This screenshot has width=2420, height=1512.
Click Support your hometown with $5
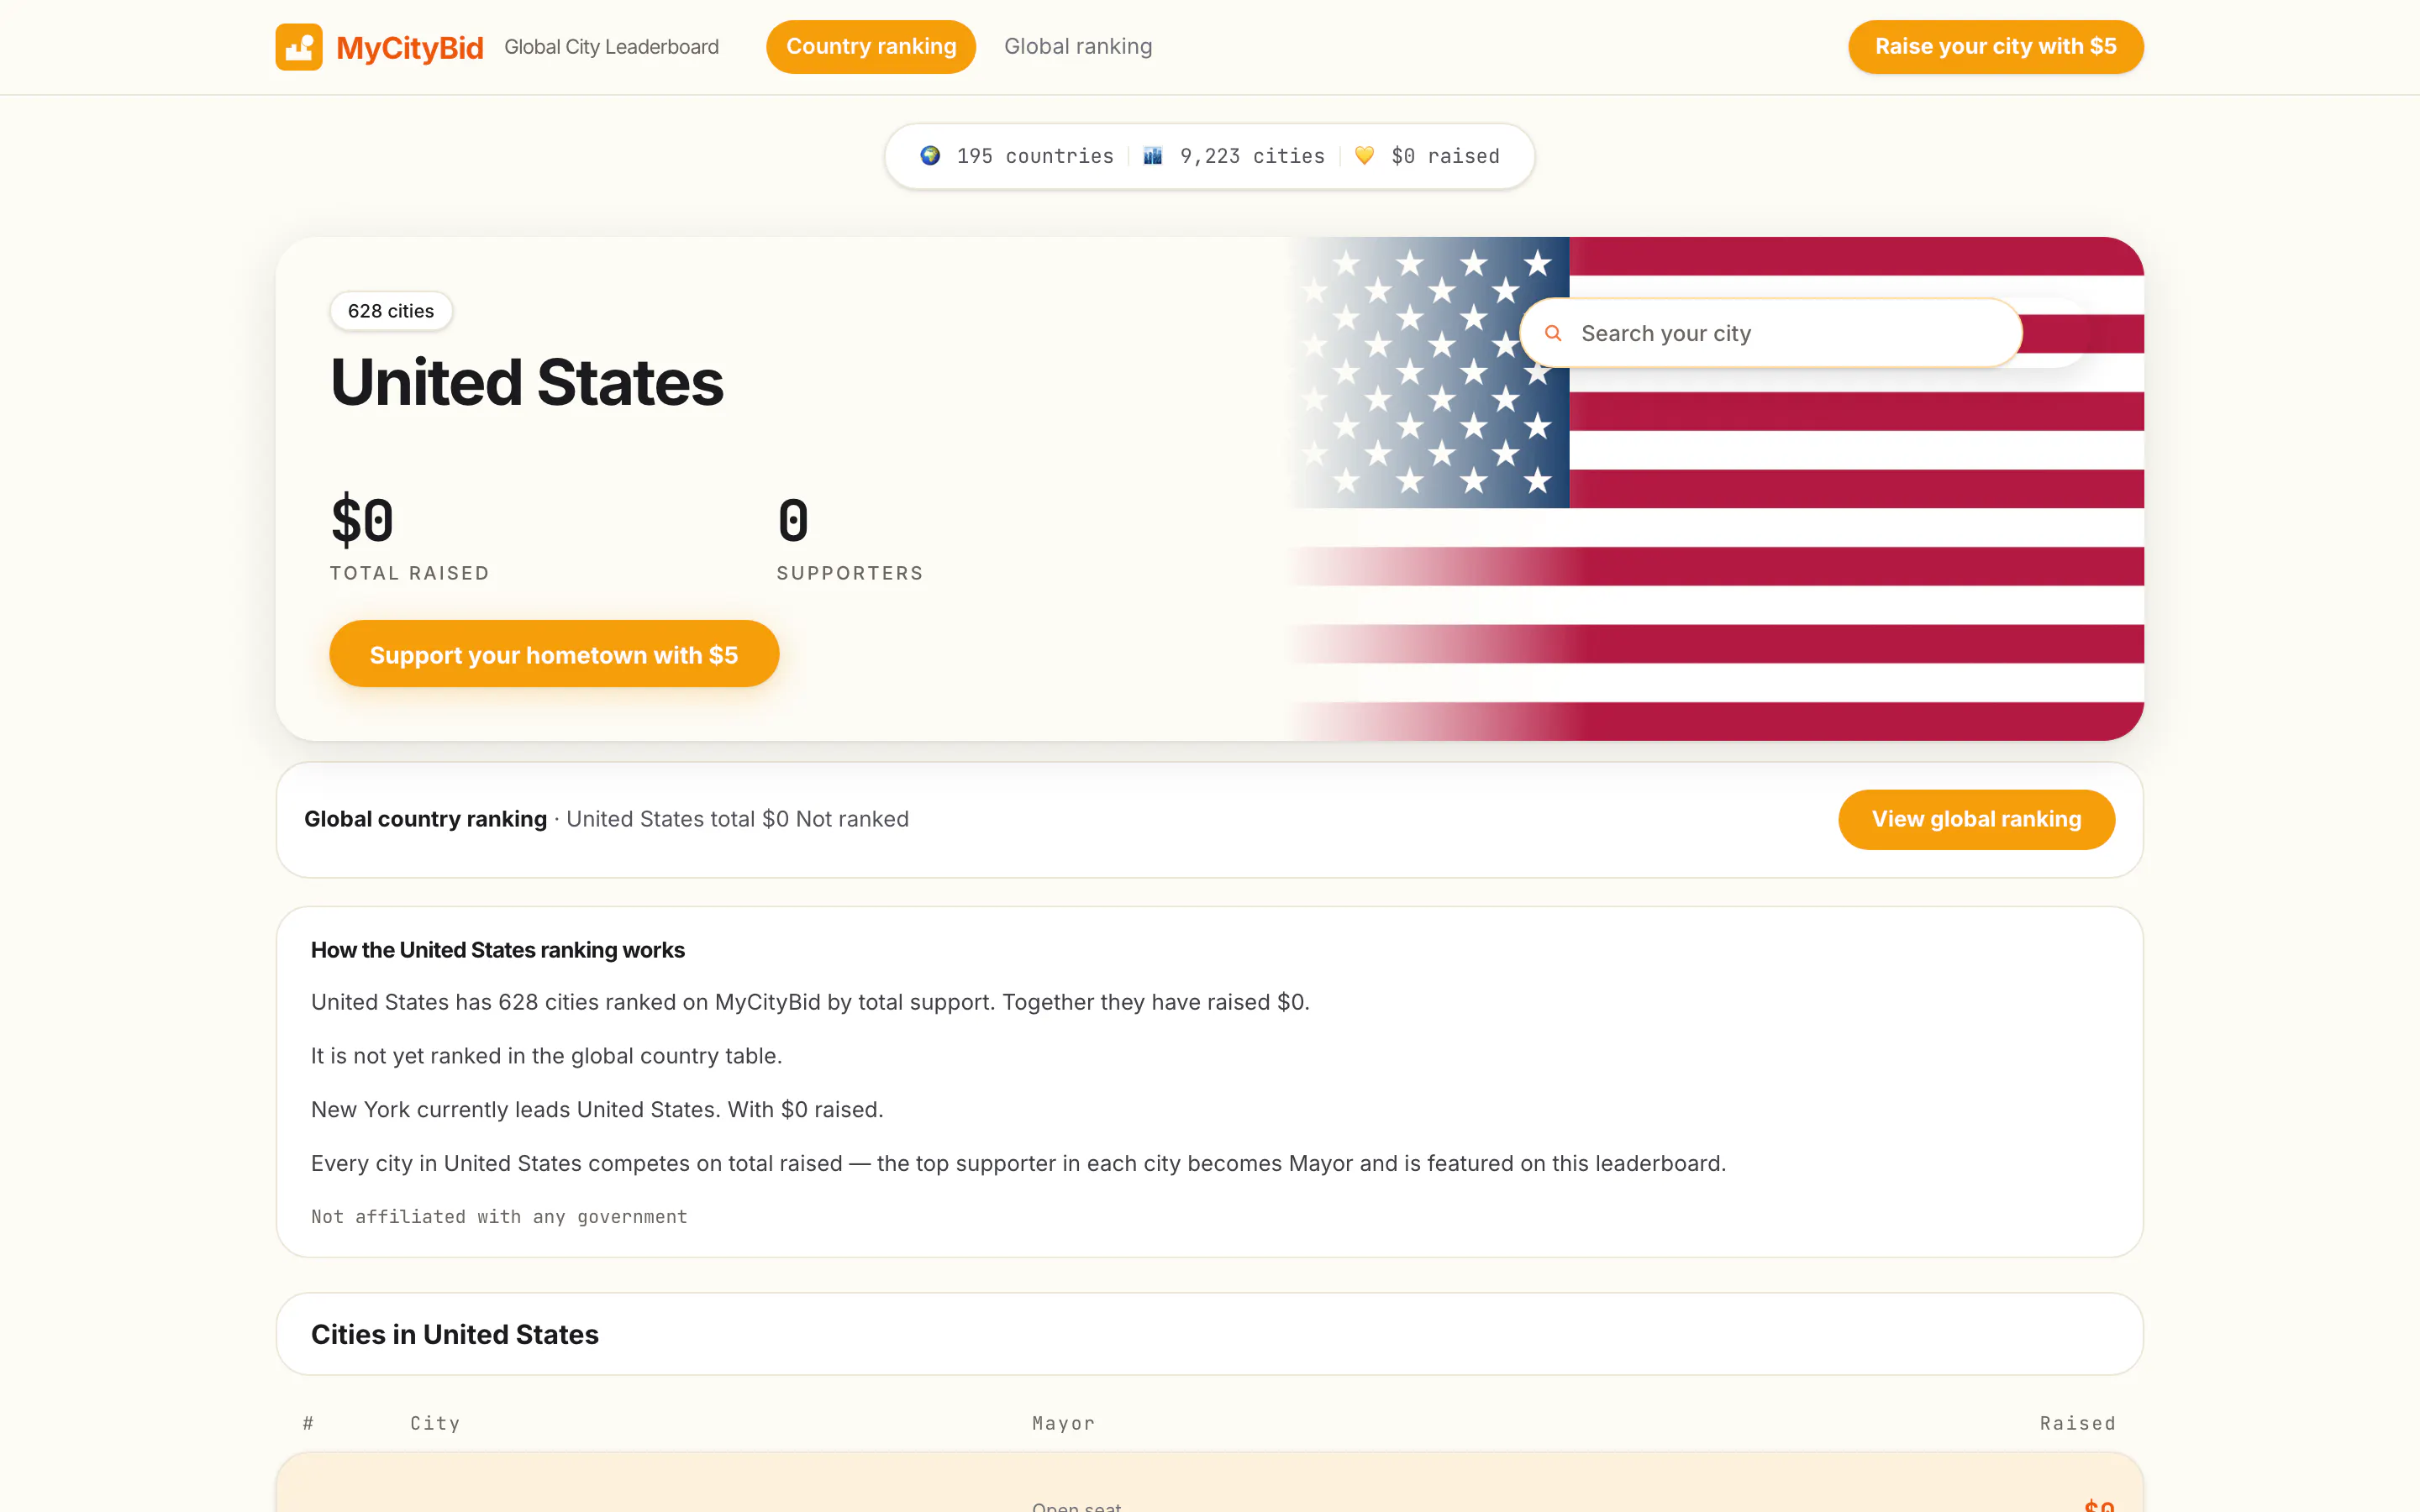pyautogui.click(x=554, y=654)
